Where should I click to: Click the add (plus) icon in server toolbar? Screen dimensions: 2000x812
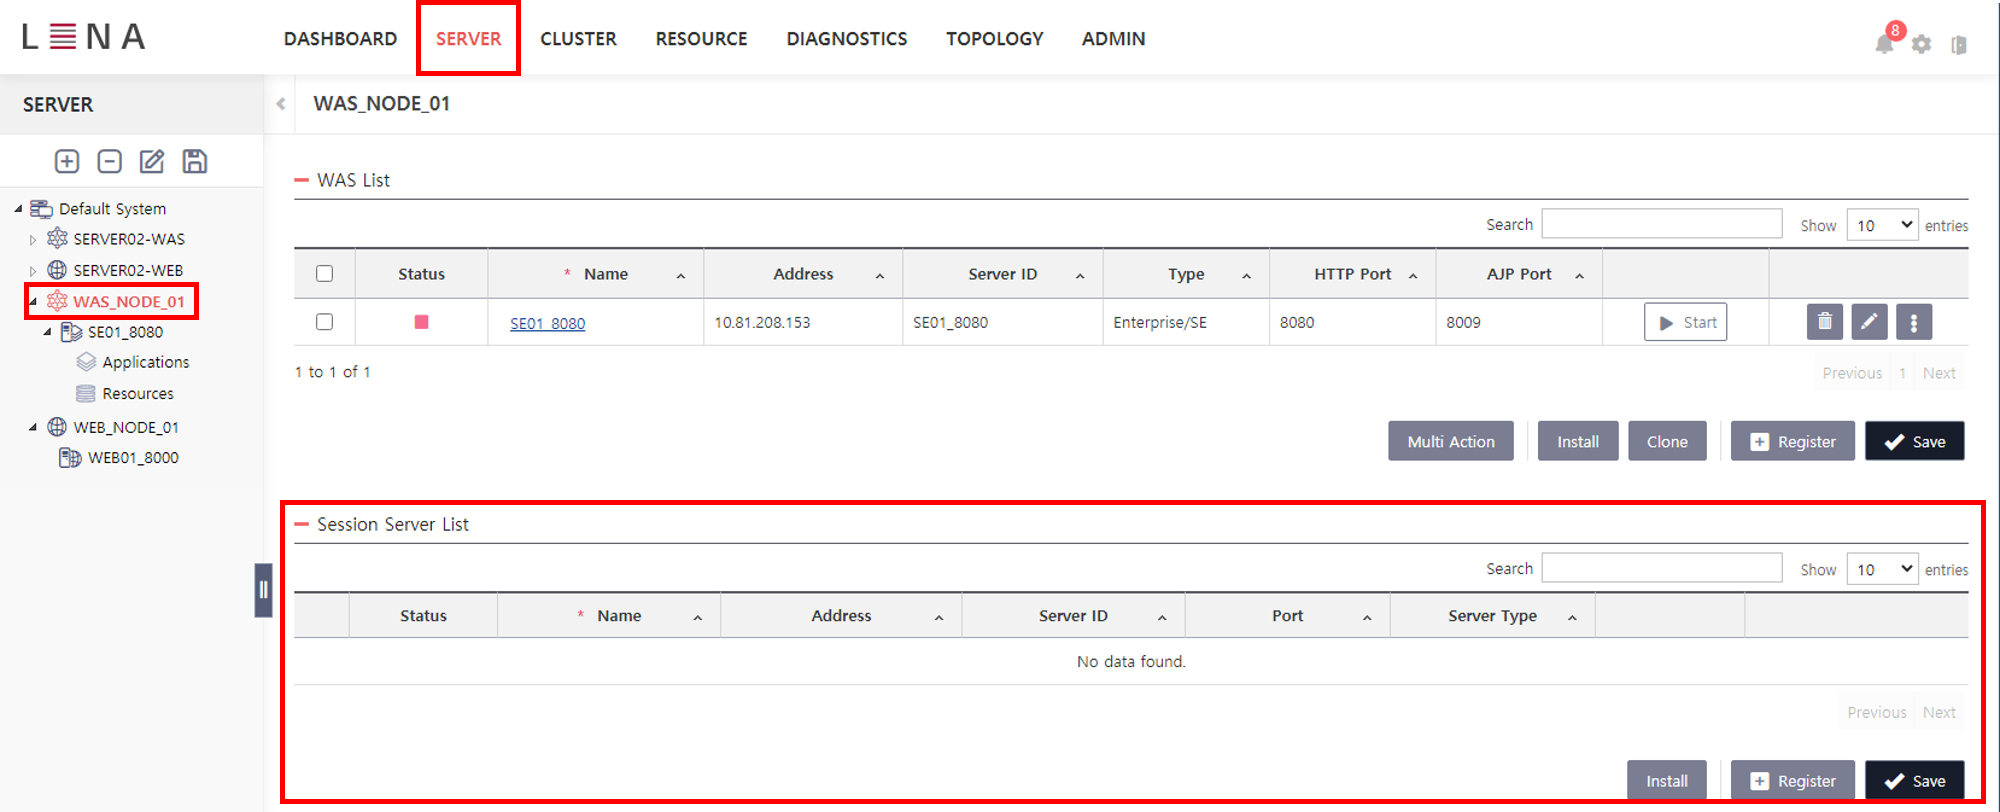[67, 161]
